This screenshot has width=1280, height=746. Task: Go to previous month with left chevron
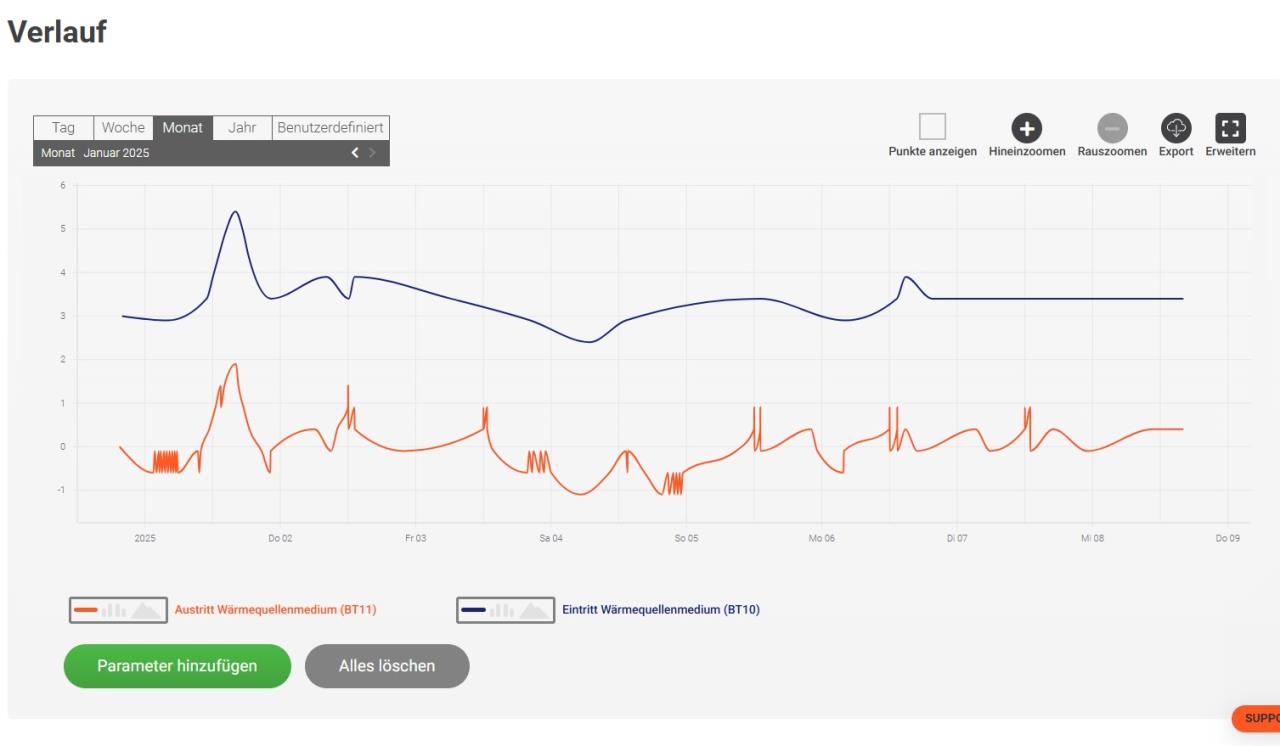(354, 153)
